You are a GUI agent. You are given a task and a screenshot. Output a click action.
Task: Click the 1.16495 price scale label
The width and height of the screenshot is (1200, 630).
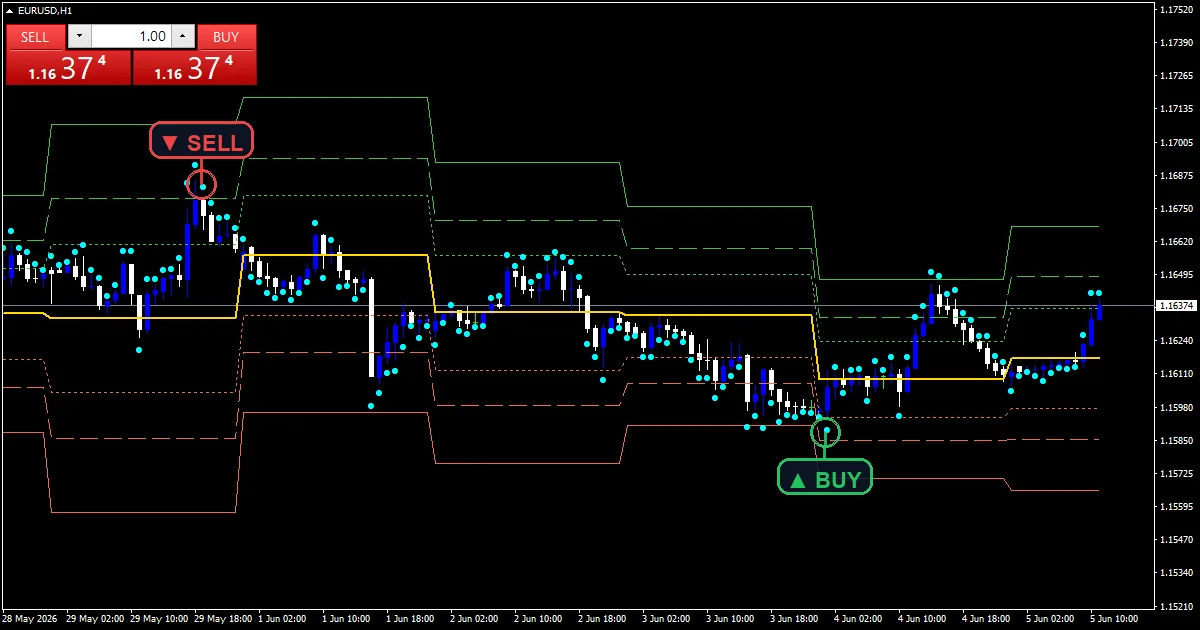point(1176,274)
